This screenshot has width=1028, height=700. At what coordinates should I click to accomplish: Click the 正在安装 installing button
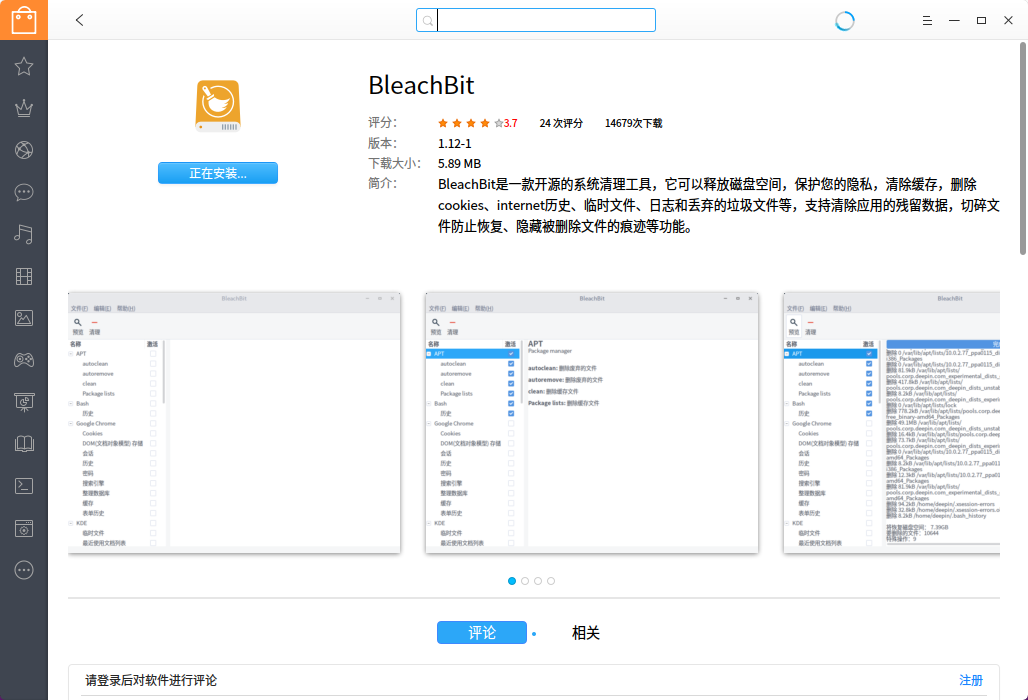[x=217, y=172]
